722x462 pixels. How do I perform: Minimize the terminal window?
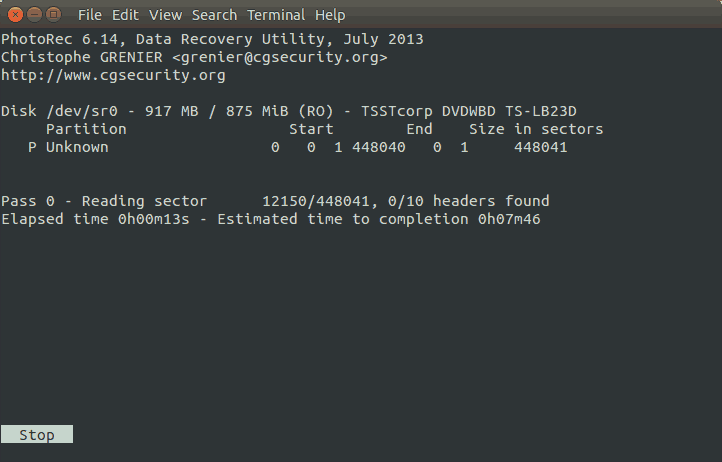tap(32, 14)
